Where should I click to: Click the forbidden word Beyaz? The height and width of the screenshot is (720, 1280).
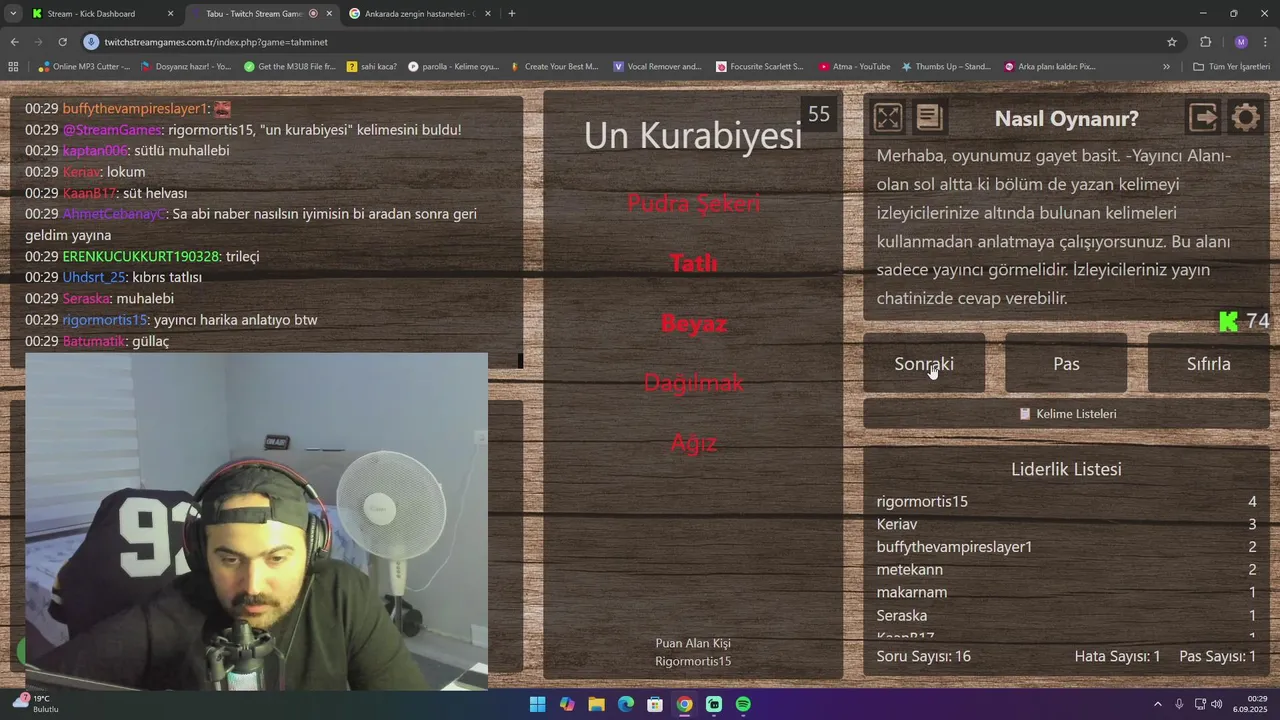(693, 323)
